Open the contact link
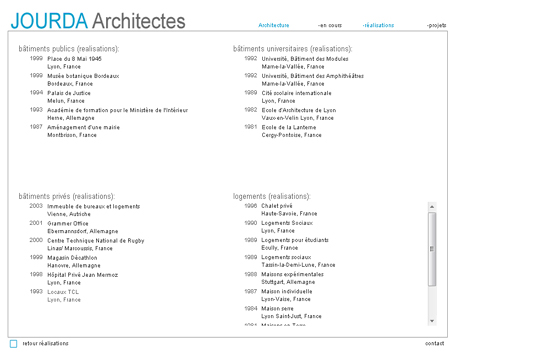Viewport: 550px width, 360px height. [435, 344]
